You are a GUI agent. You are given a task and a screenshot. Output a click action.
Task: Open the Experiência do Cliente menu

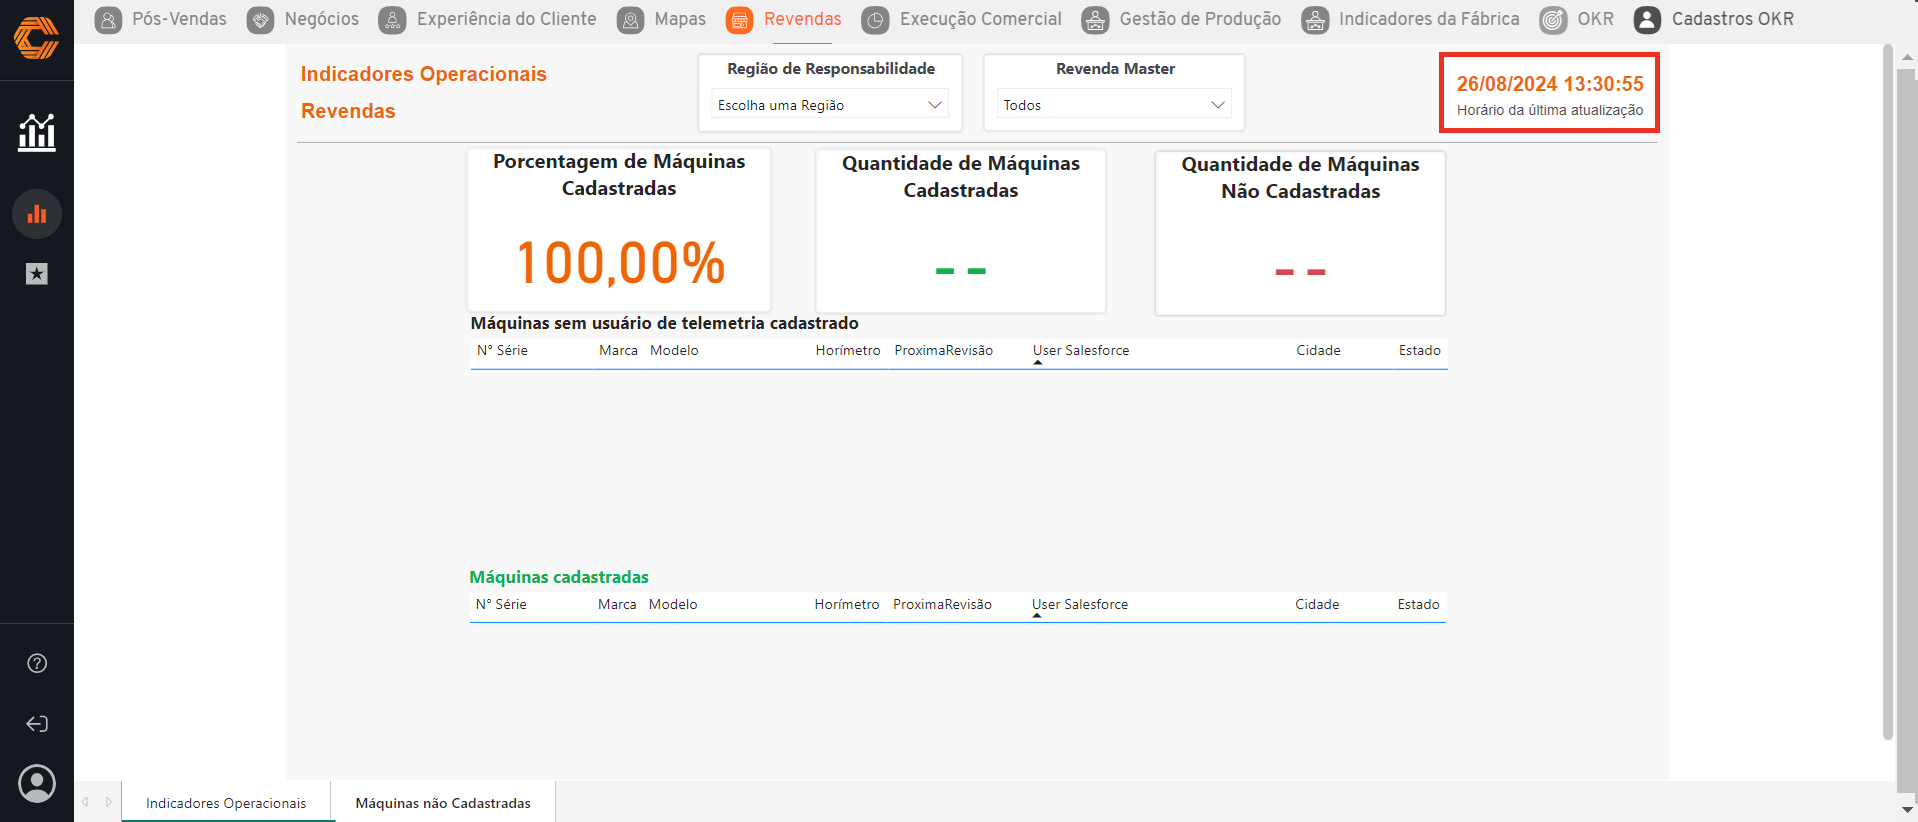click(506, 19)
